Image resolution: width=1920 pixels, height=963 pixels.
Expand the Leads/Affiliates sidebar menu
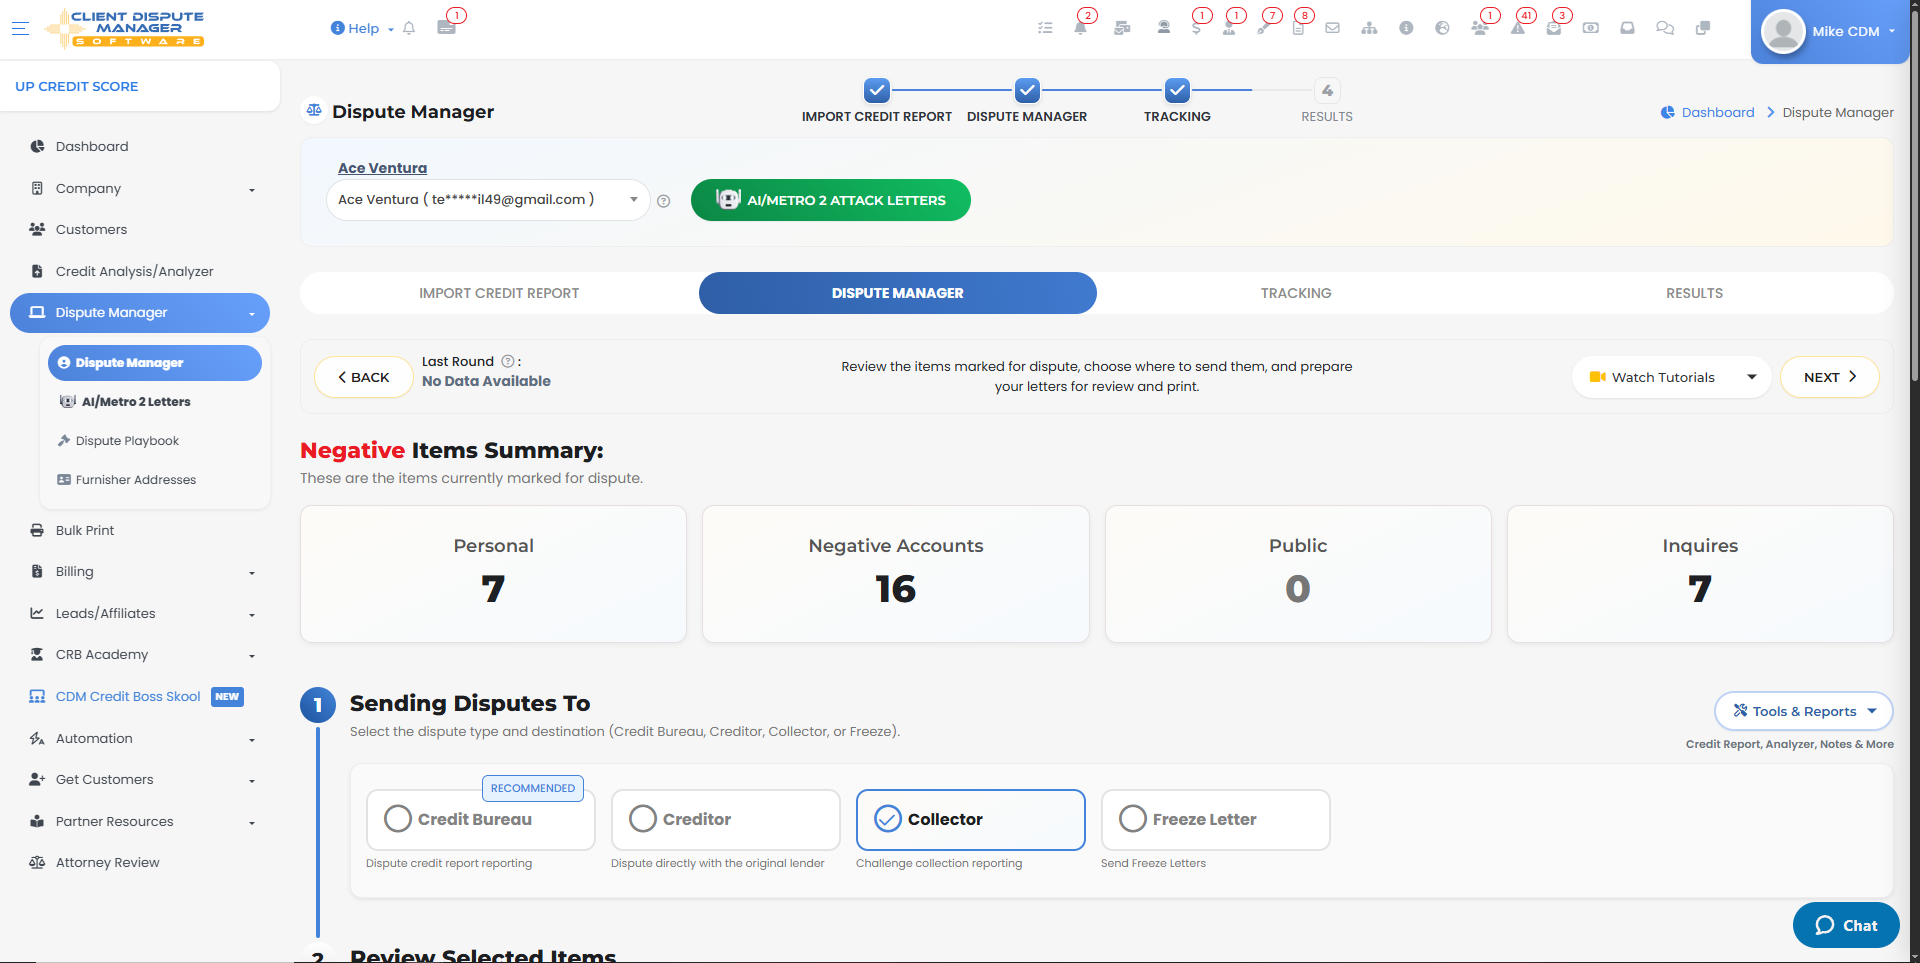coord(140,613)
